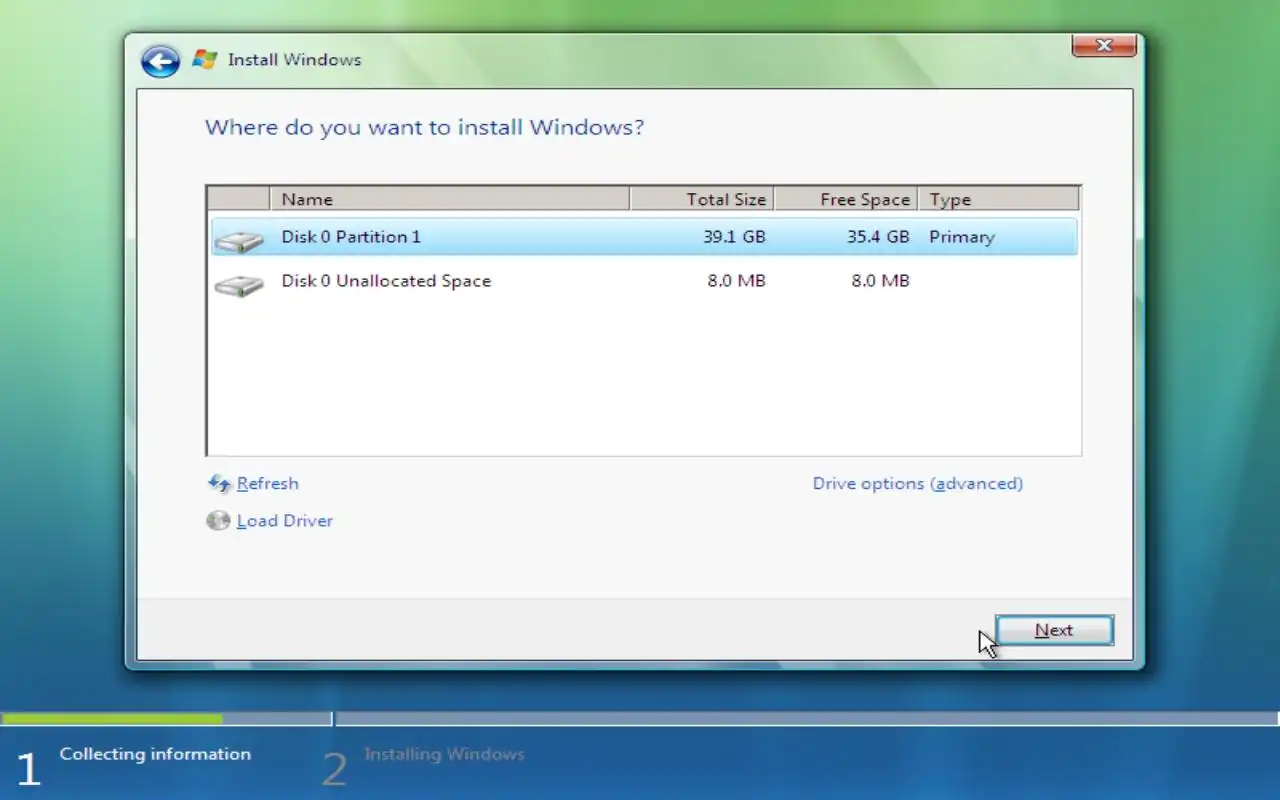Click the Primary type cell
The height and width of the screenshot is (800, 1280).
tap(962, 237)
